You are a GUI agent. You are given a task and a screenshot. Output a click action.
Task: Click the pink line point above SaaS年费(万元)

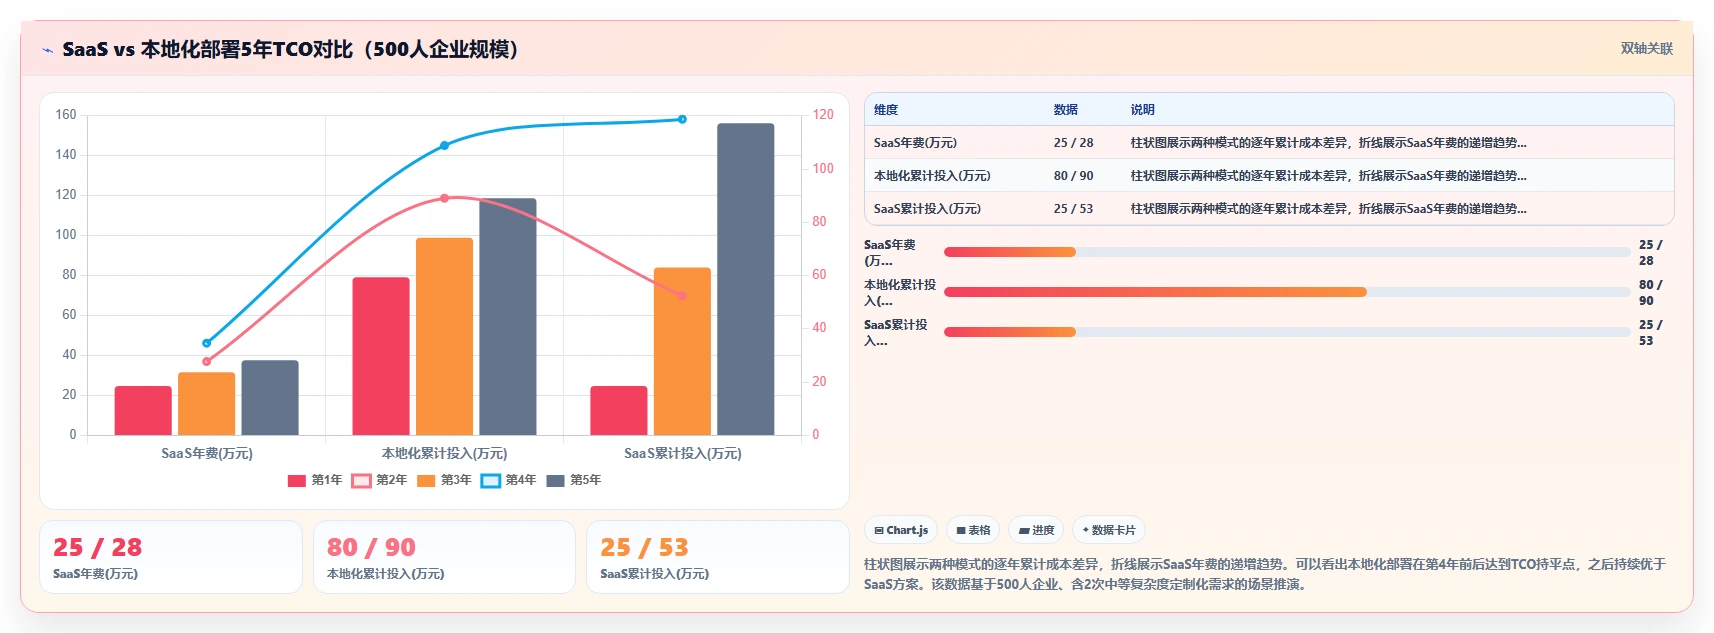207,361
